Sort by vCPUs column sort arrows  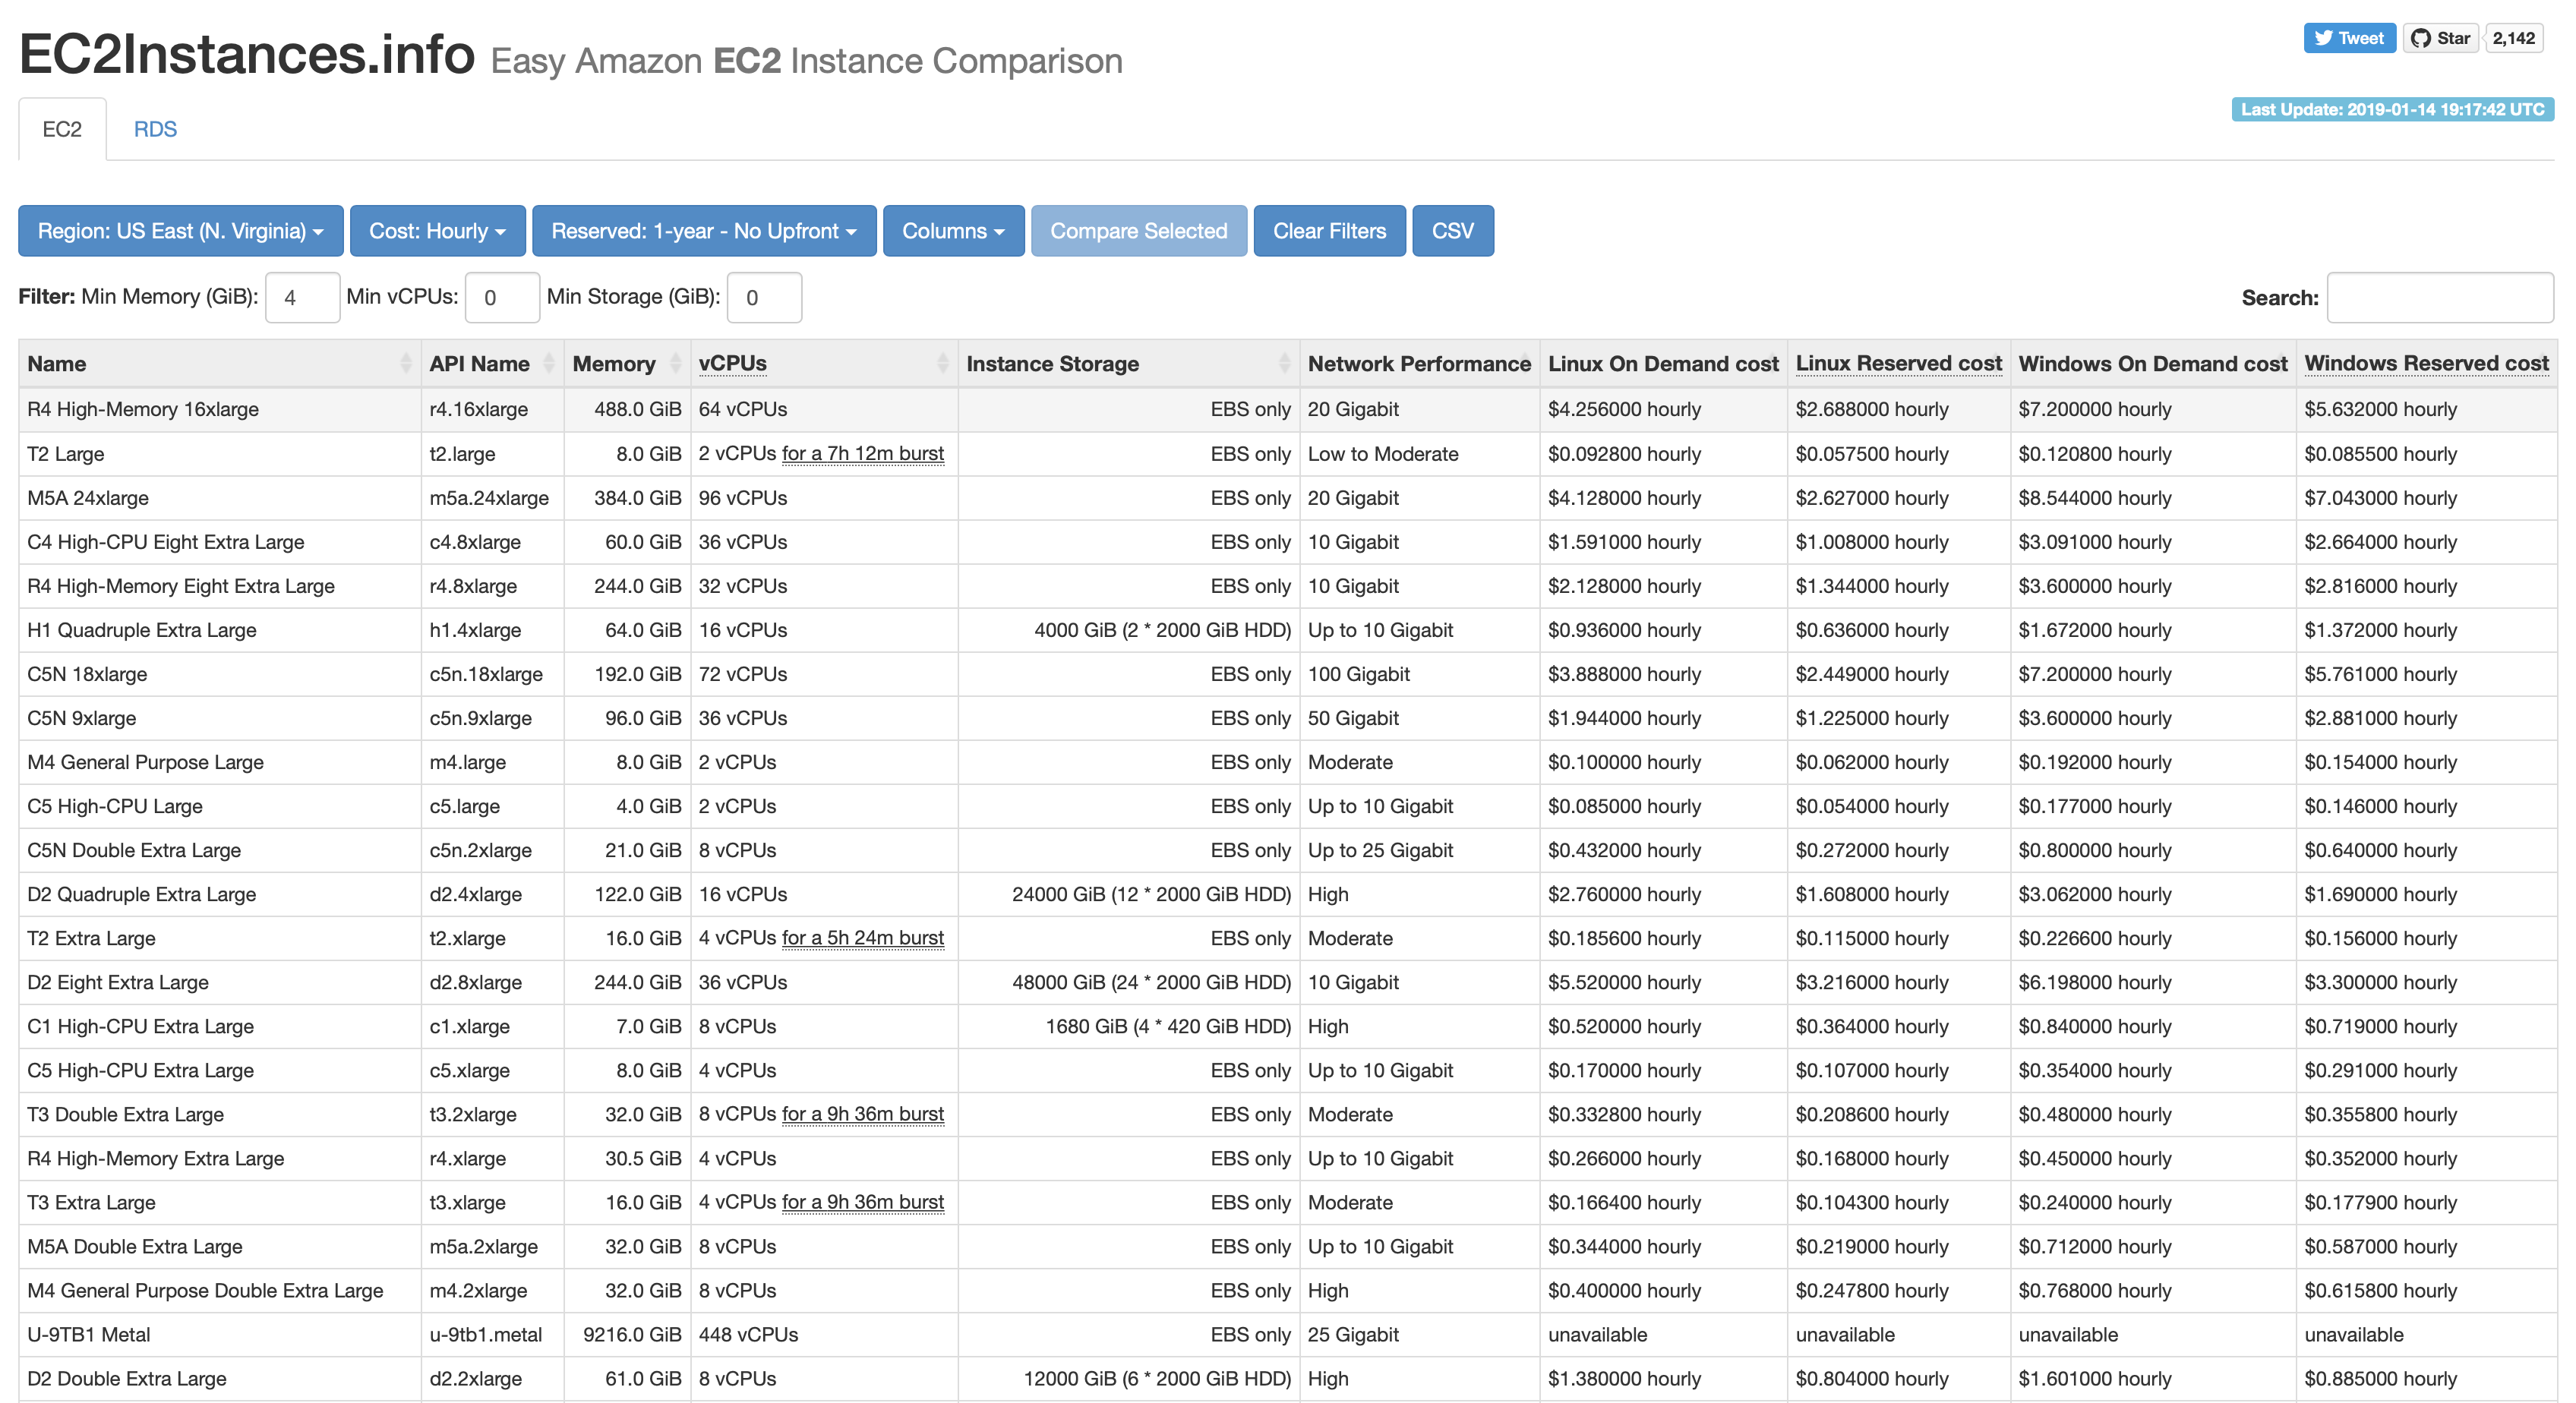(x=942, y=364)
